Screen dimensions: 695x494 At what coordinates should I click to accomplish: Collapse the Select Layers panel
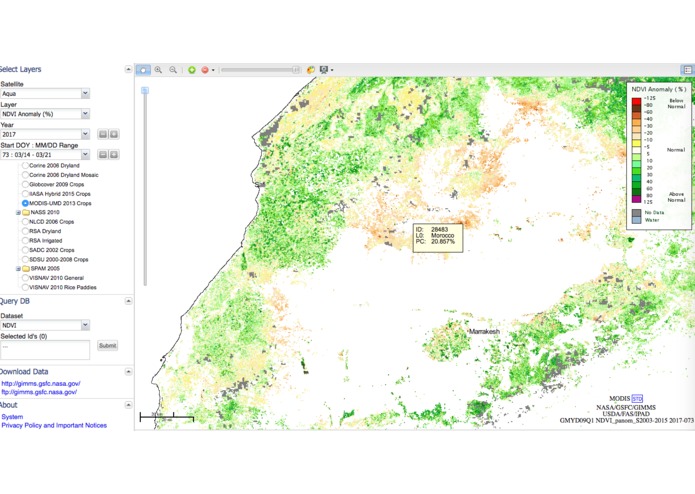point(128,69)
